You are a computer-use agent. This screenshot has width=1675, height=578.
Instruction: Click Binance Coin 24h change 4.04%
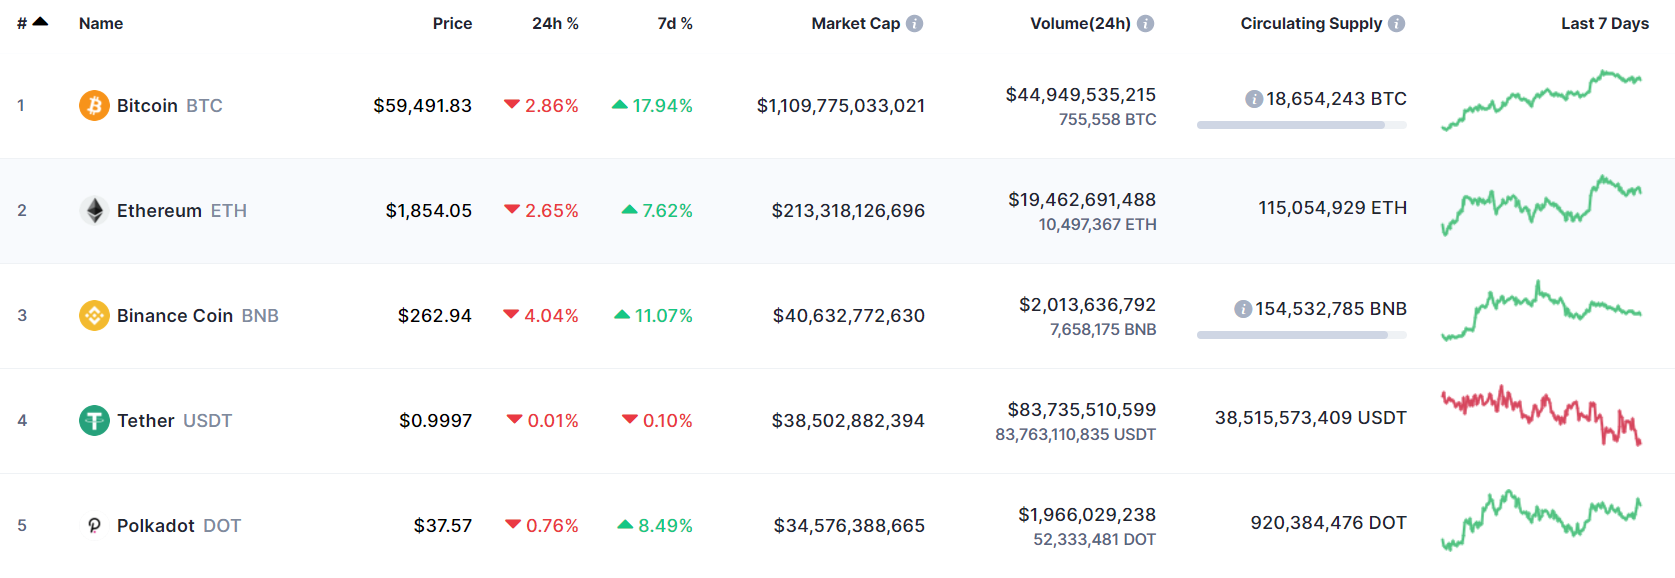pyautogui.click(x=542, y=315)
